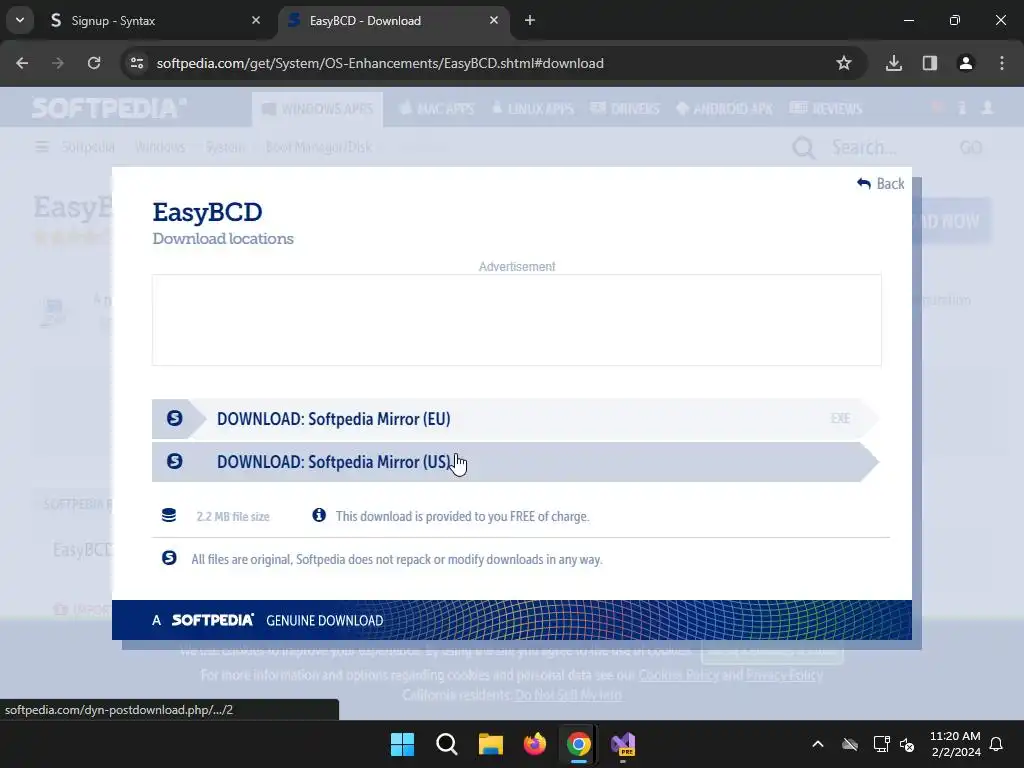Viewport: 1024px width, 768px height.
Task: Click the Chrome taskbar icon
Action: (579, 744)
